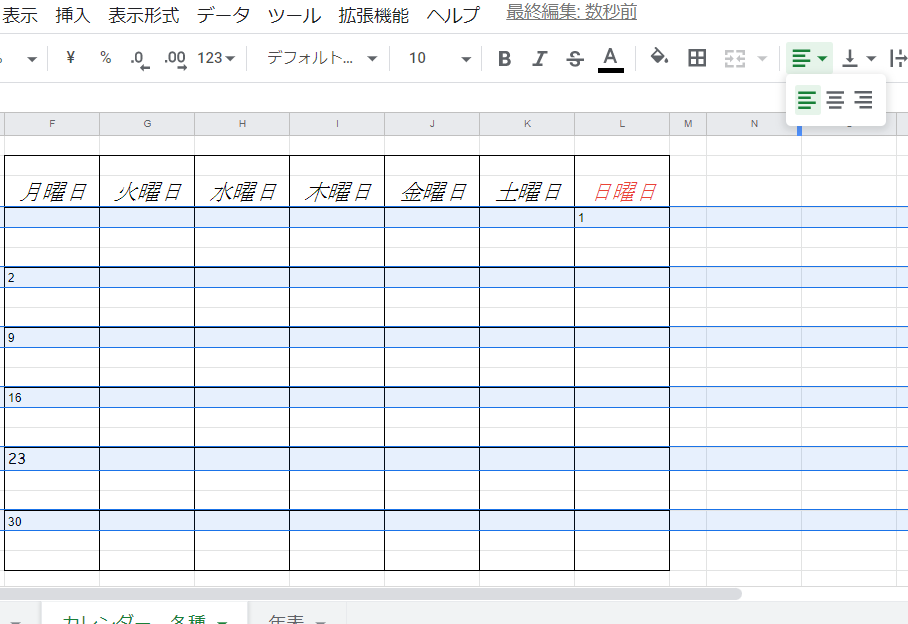908x624 pixels.
Task: Open the fill color bucket
Action: (x=659, y=57)
